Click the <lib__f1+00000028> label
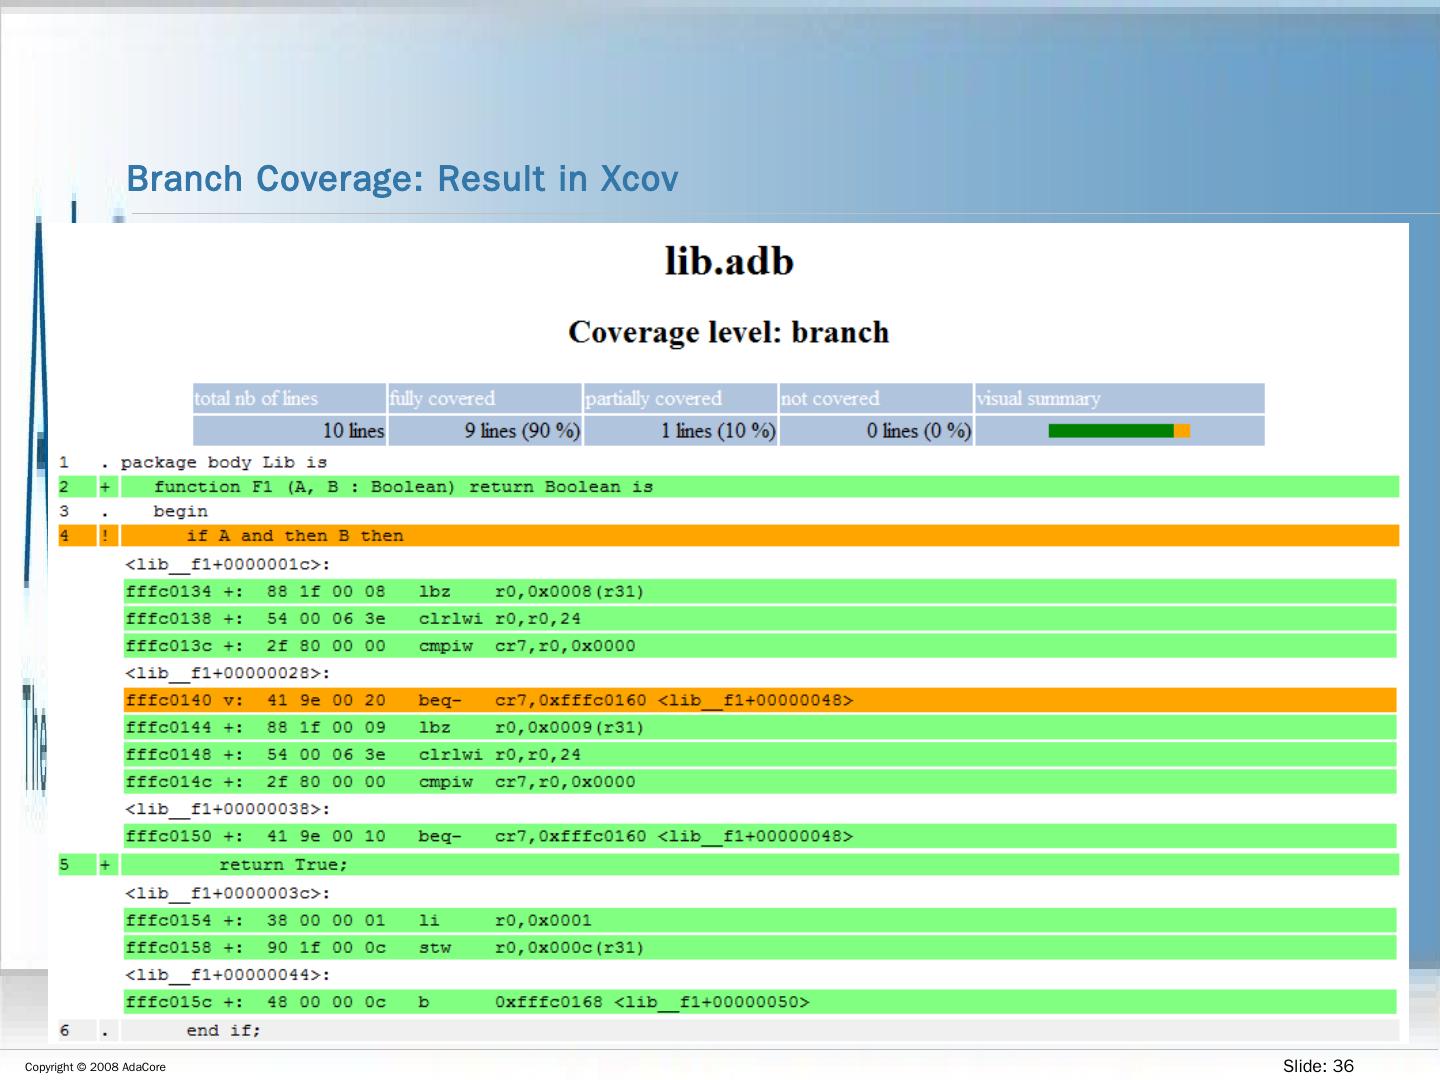The image size is (1440, 1080). pyautogui.click(x=227, y=673)
